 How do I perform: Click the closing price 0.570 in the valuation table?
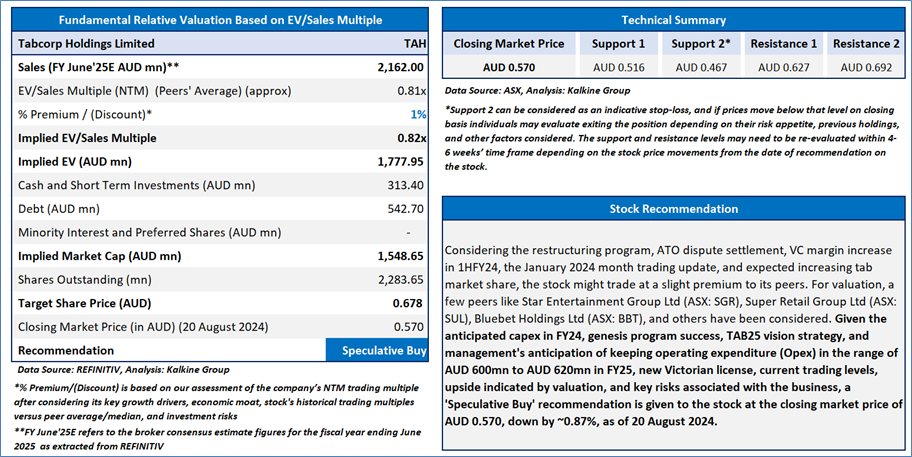408,327
